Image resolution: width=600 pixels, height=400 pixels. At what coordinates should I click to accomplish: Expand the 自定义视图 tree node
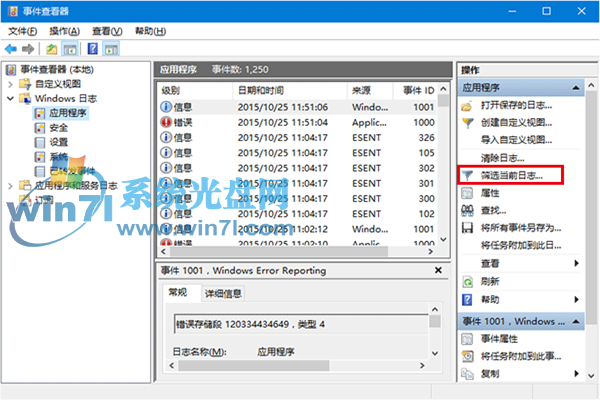pyautogui.click(x=11, y=84)
